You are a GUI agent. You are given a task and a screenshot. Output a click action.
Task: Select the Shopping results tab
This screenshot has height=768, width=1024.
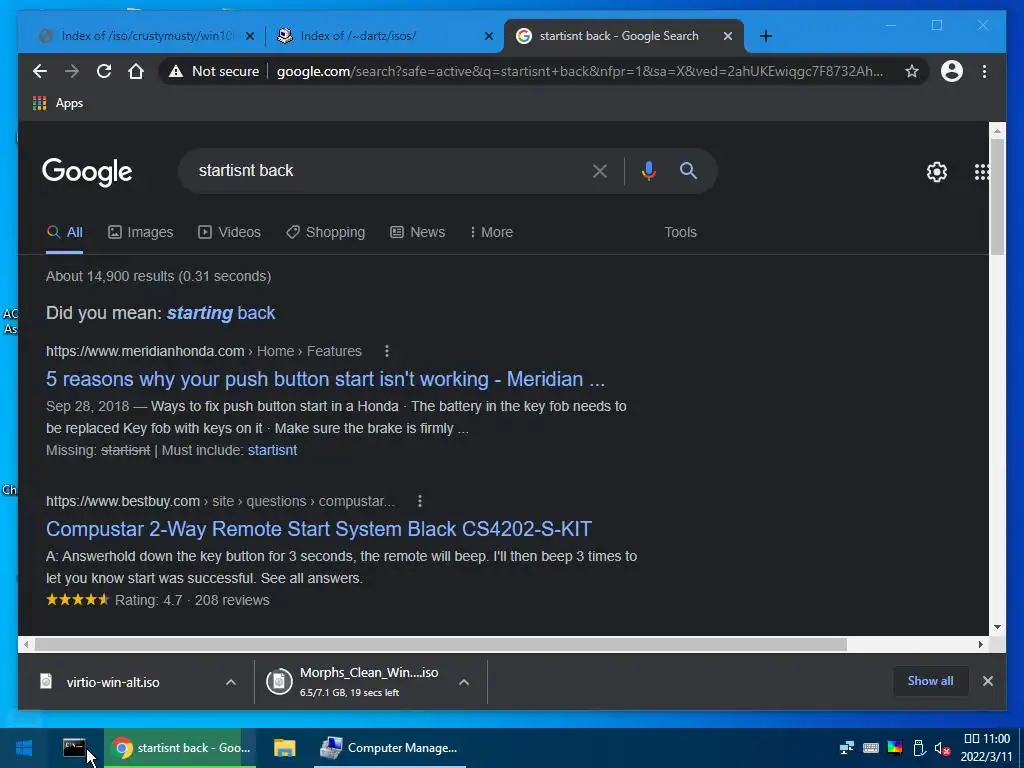pos(325,232)
